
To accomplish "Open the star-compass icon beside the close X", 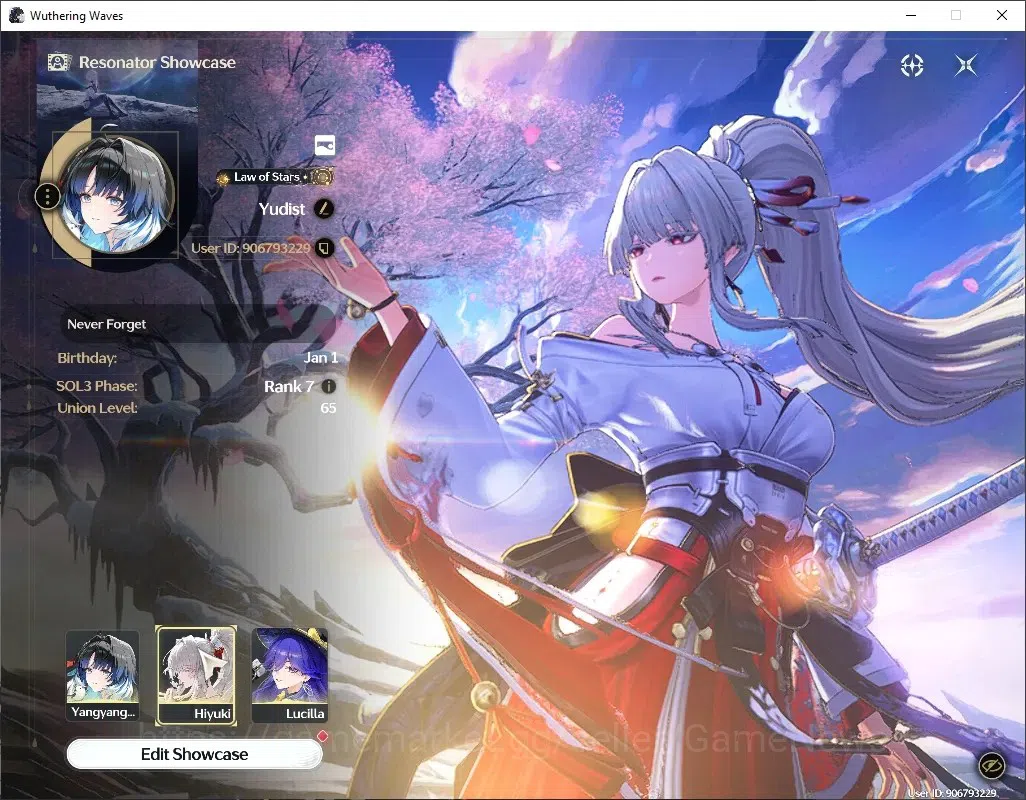I will point(911,65).
